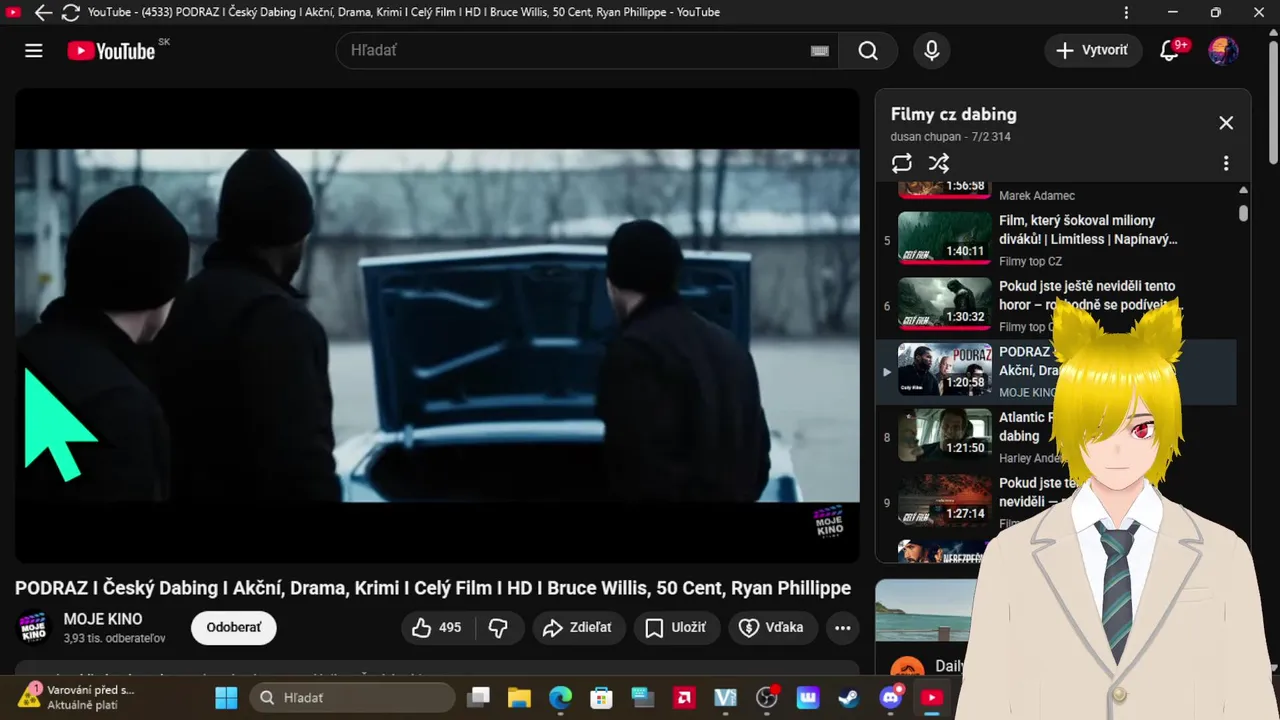Open File Explorer from taskbar
The height and width of the screenshot is (720, 1280).
coord(518,698)
